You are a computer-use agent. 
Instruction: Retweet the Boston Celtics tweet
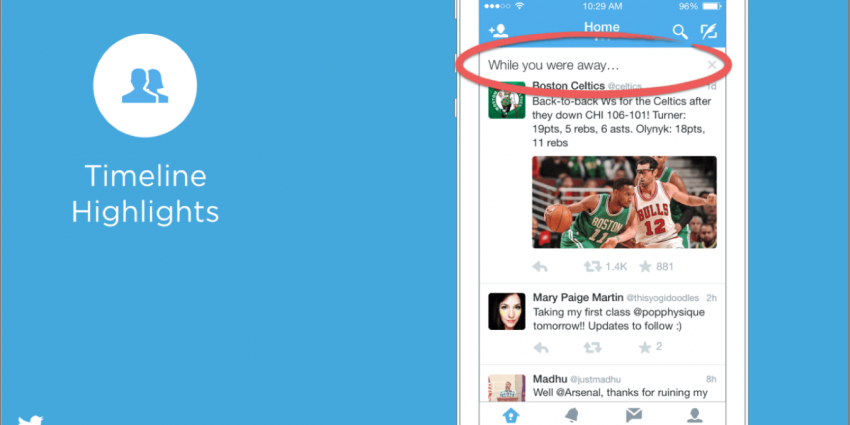point(592,266)
